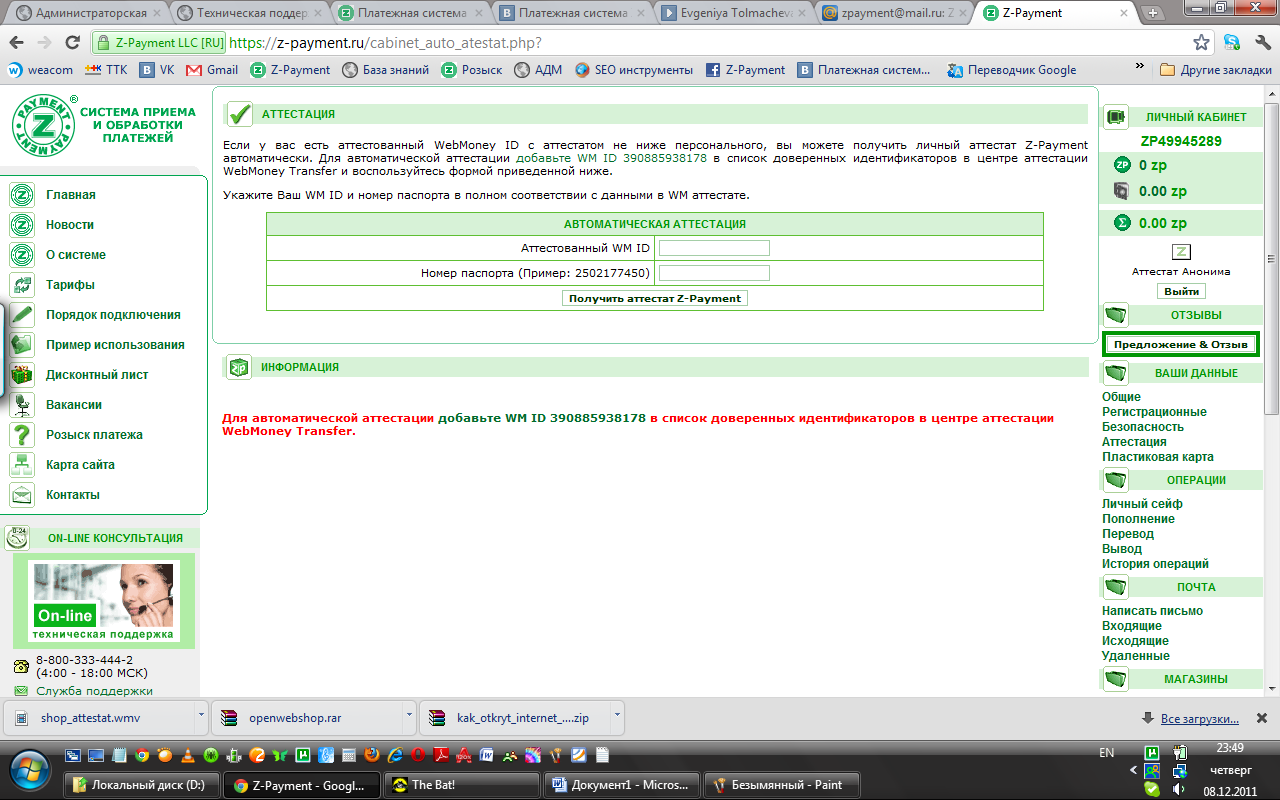Open the Удаленные mail link
Image resolution: width=1280 pixels, height=800 pixels.
coord(1136,656)
